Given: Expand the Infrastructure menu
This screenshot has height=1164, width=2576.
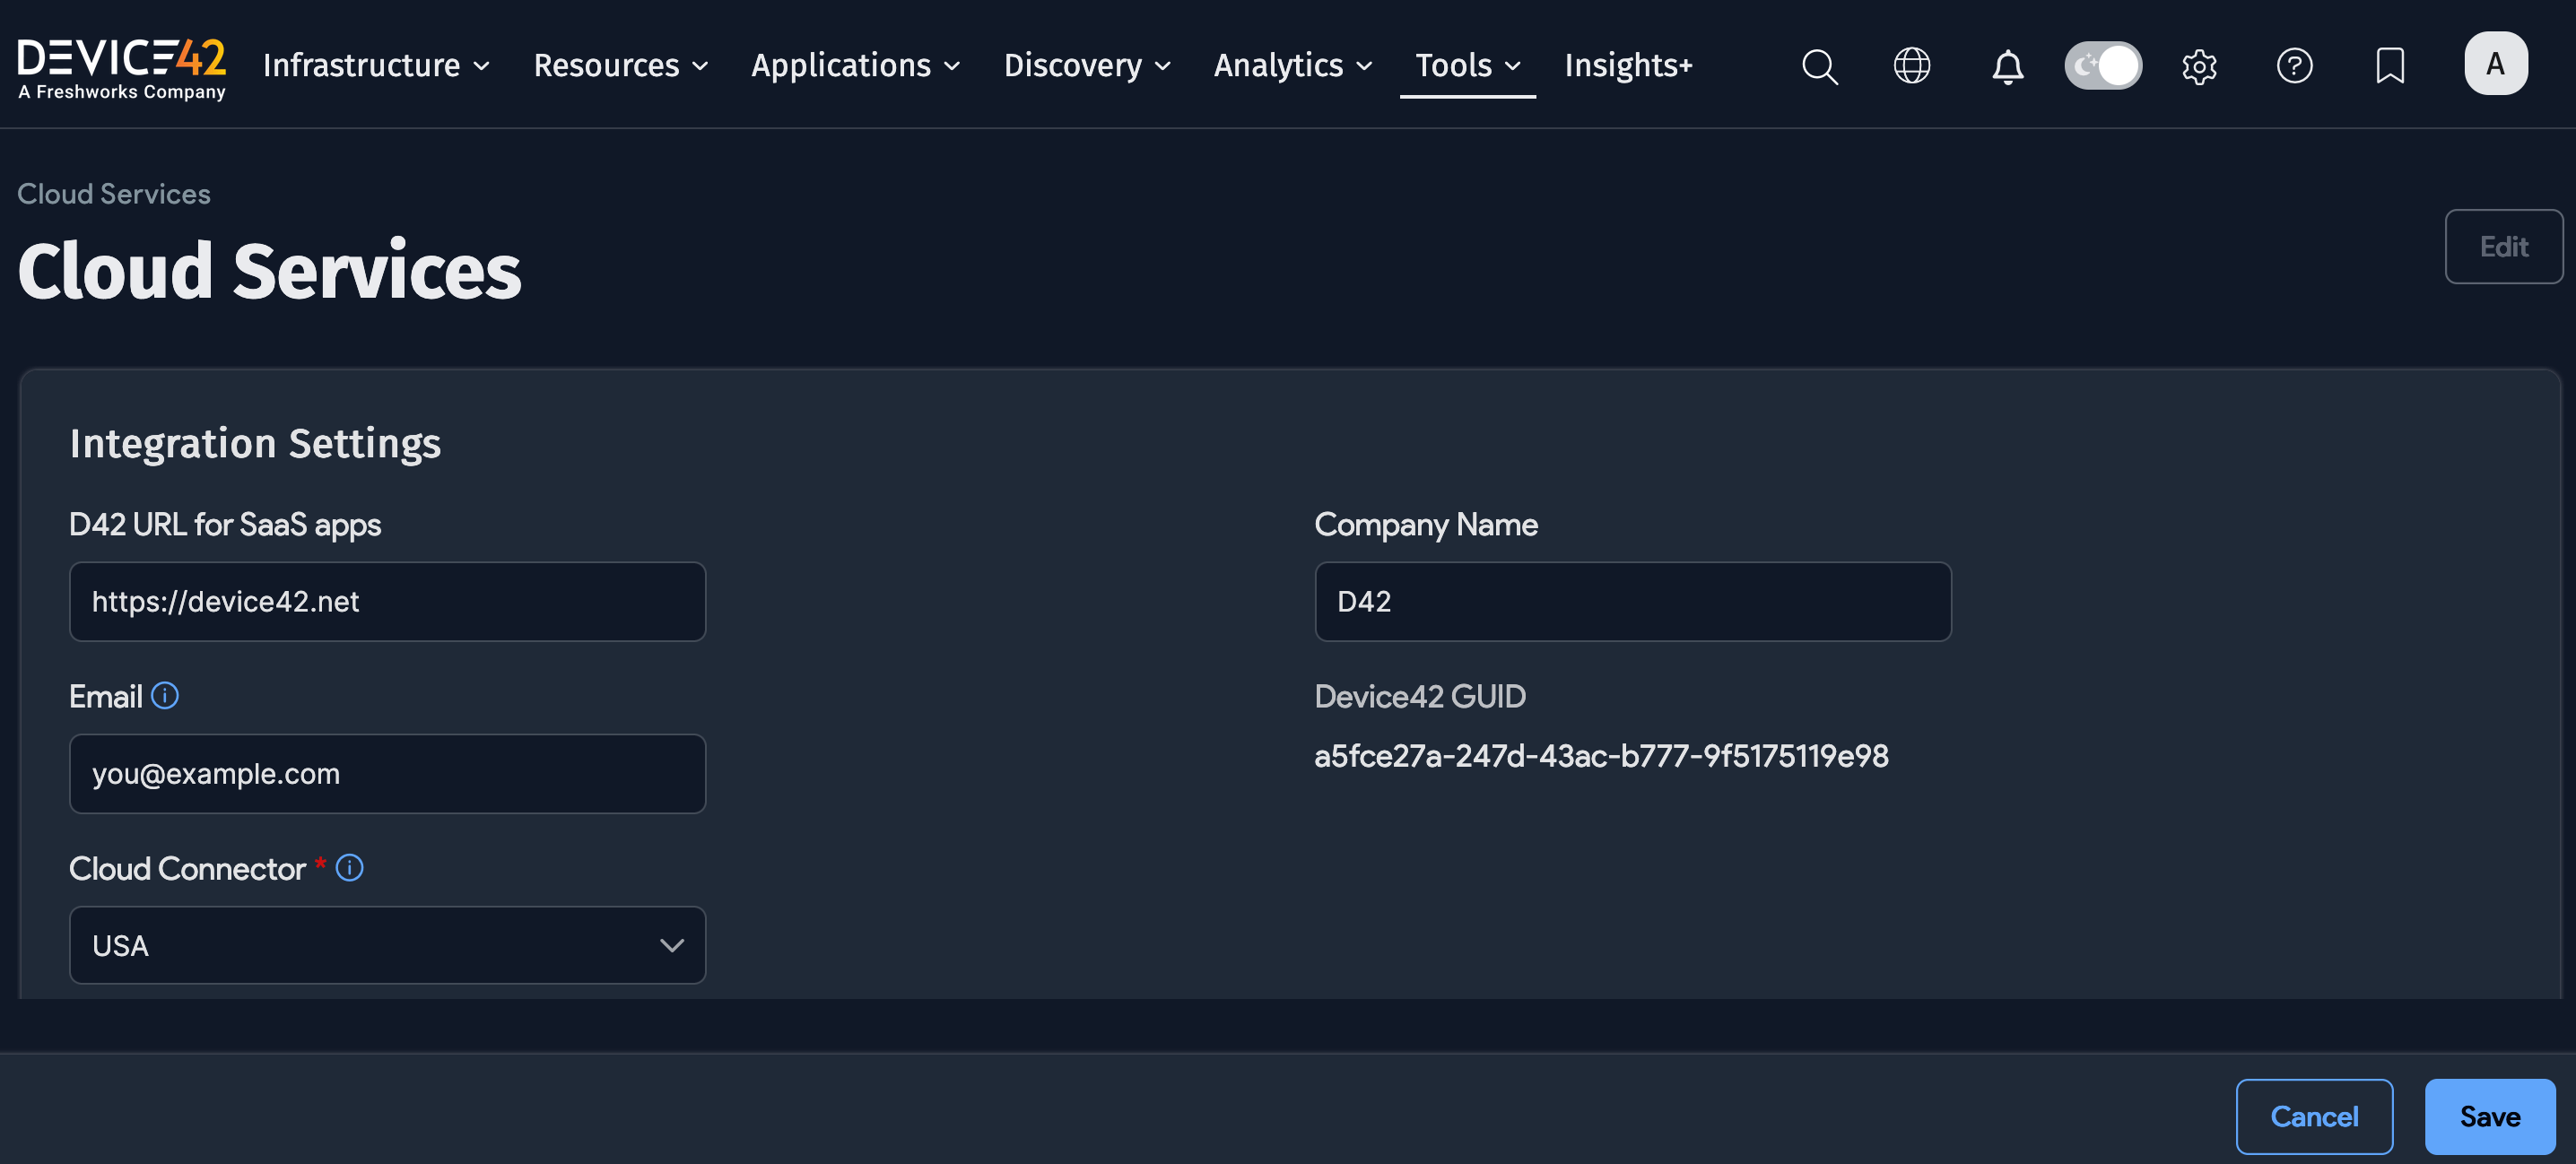Looking at the screenshot, I should 375,66.
